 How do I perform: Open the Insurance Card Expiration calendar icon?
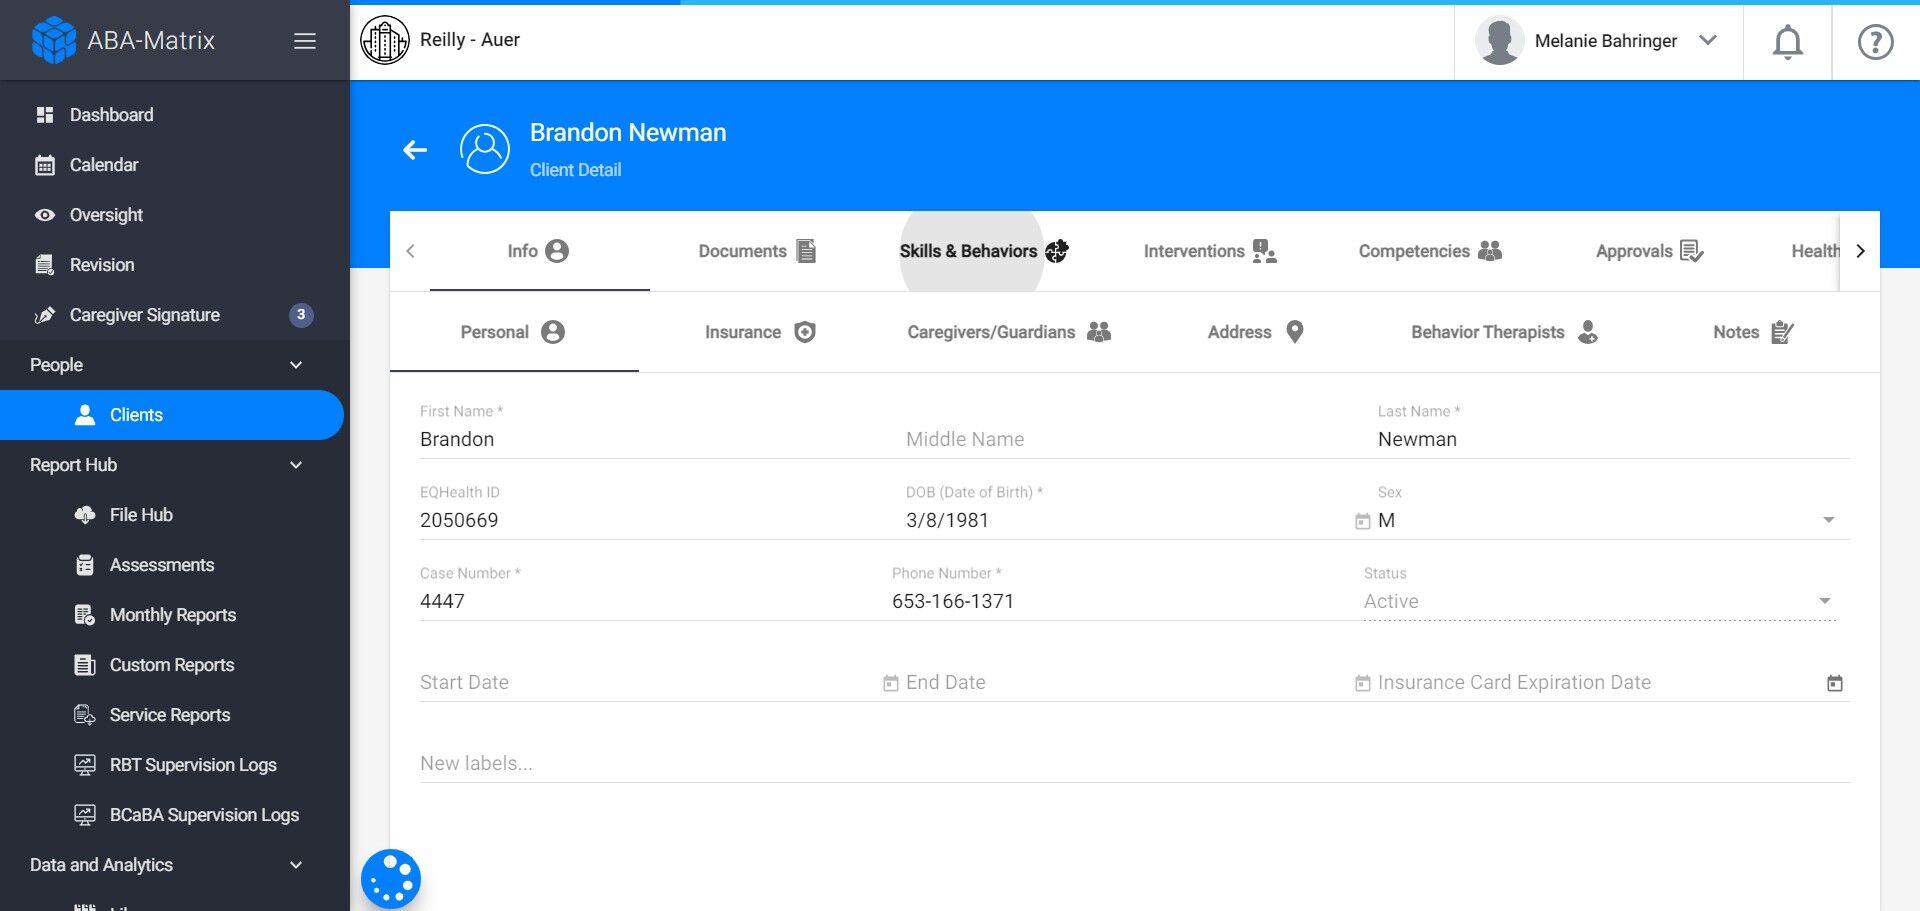point(1835,683)
